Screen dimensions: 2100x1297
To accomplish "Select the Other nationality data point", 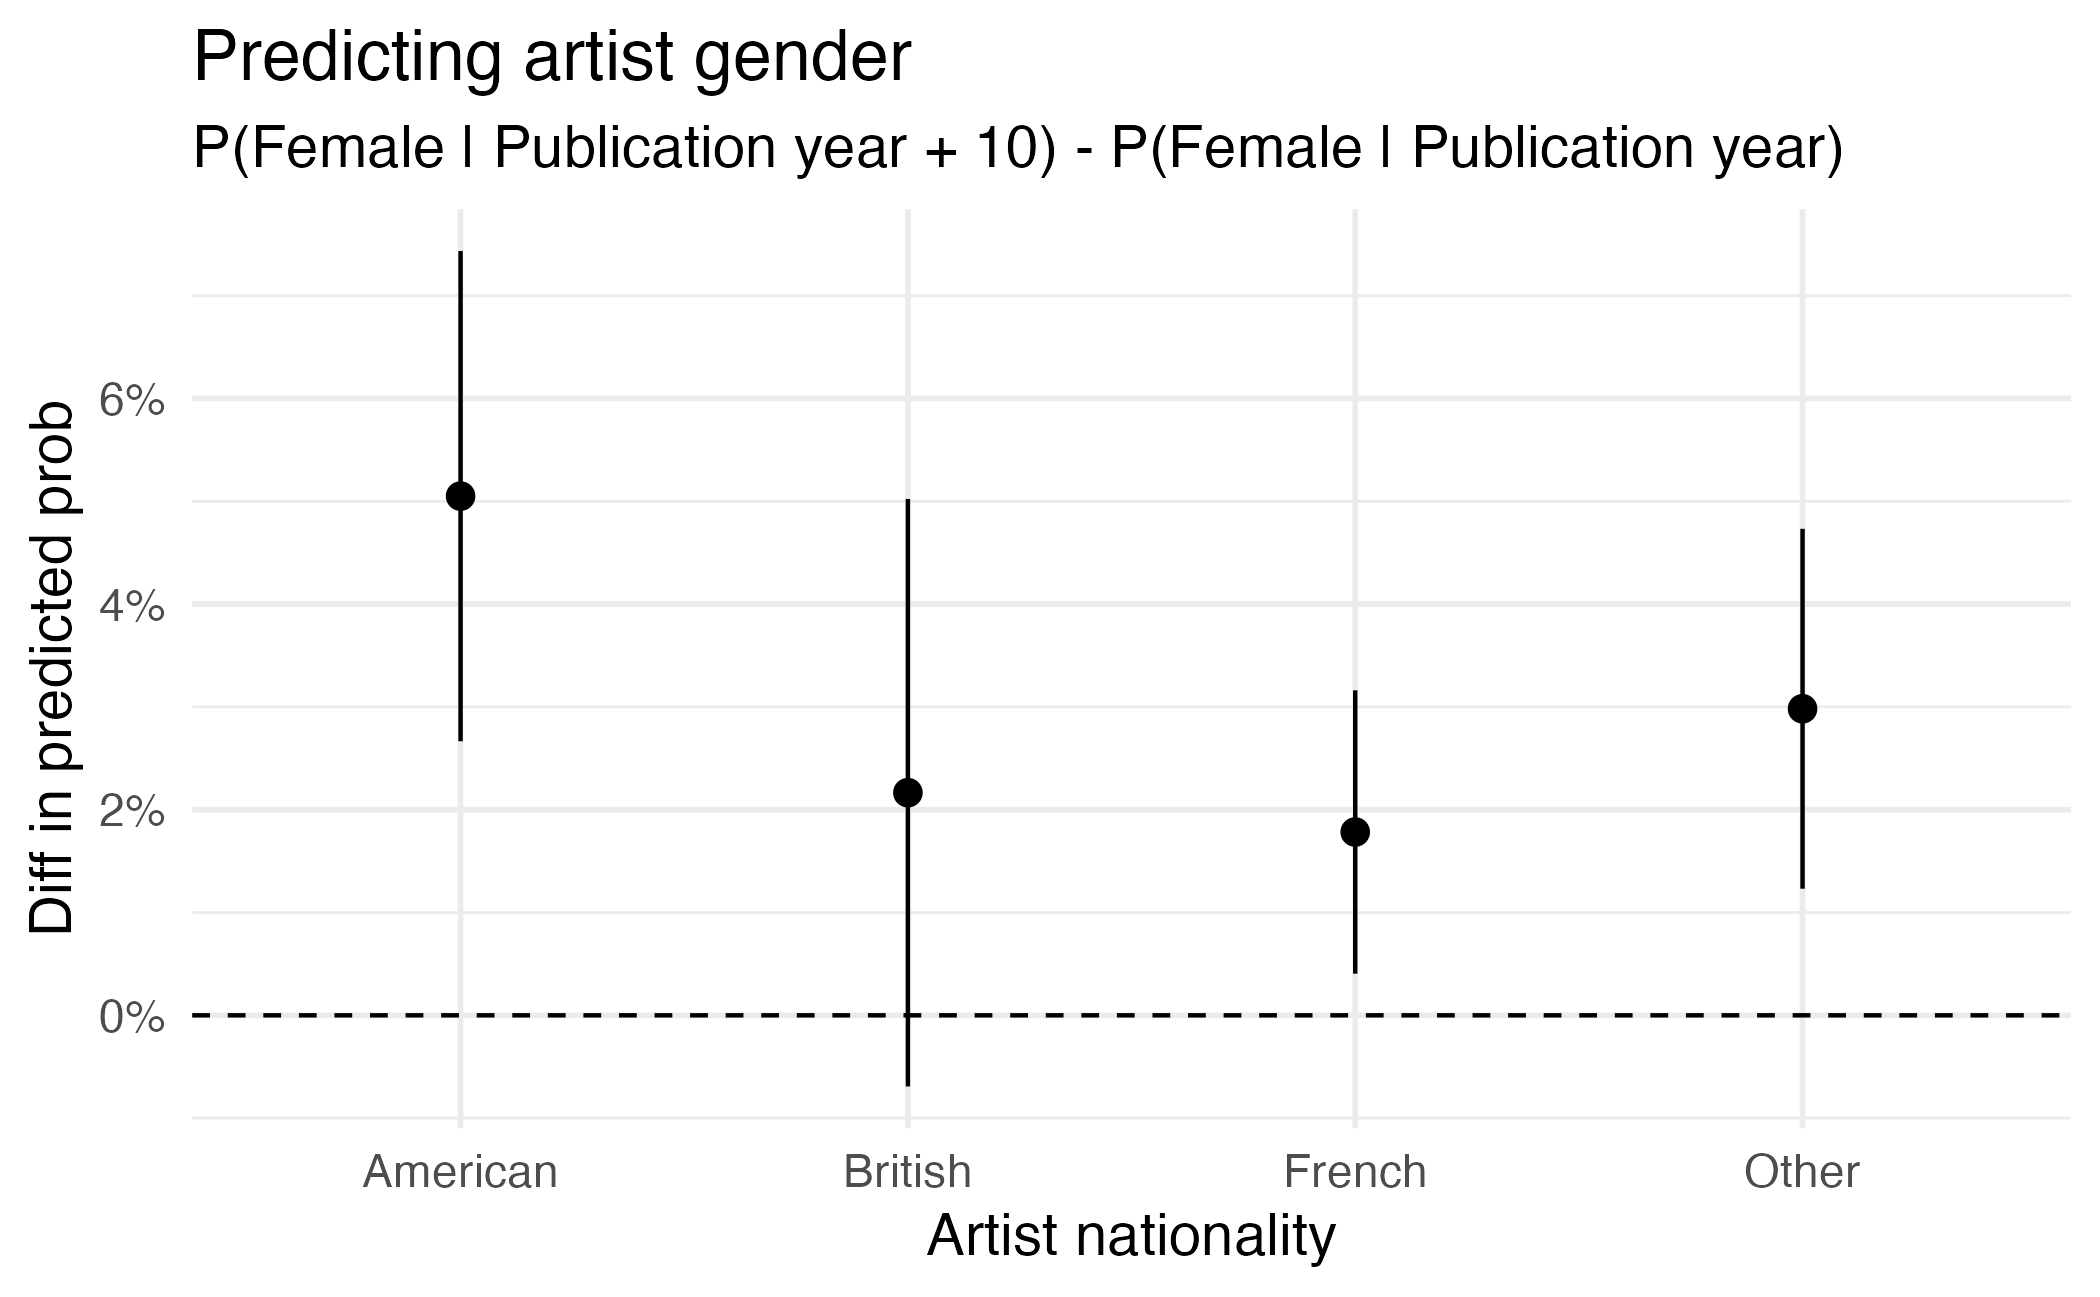I will tap(1802, 709).
